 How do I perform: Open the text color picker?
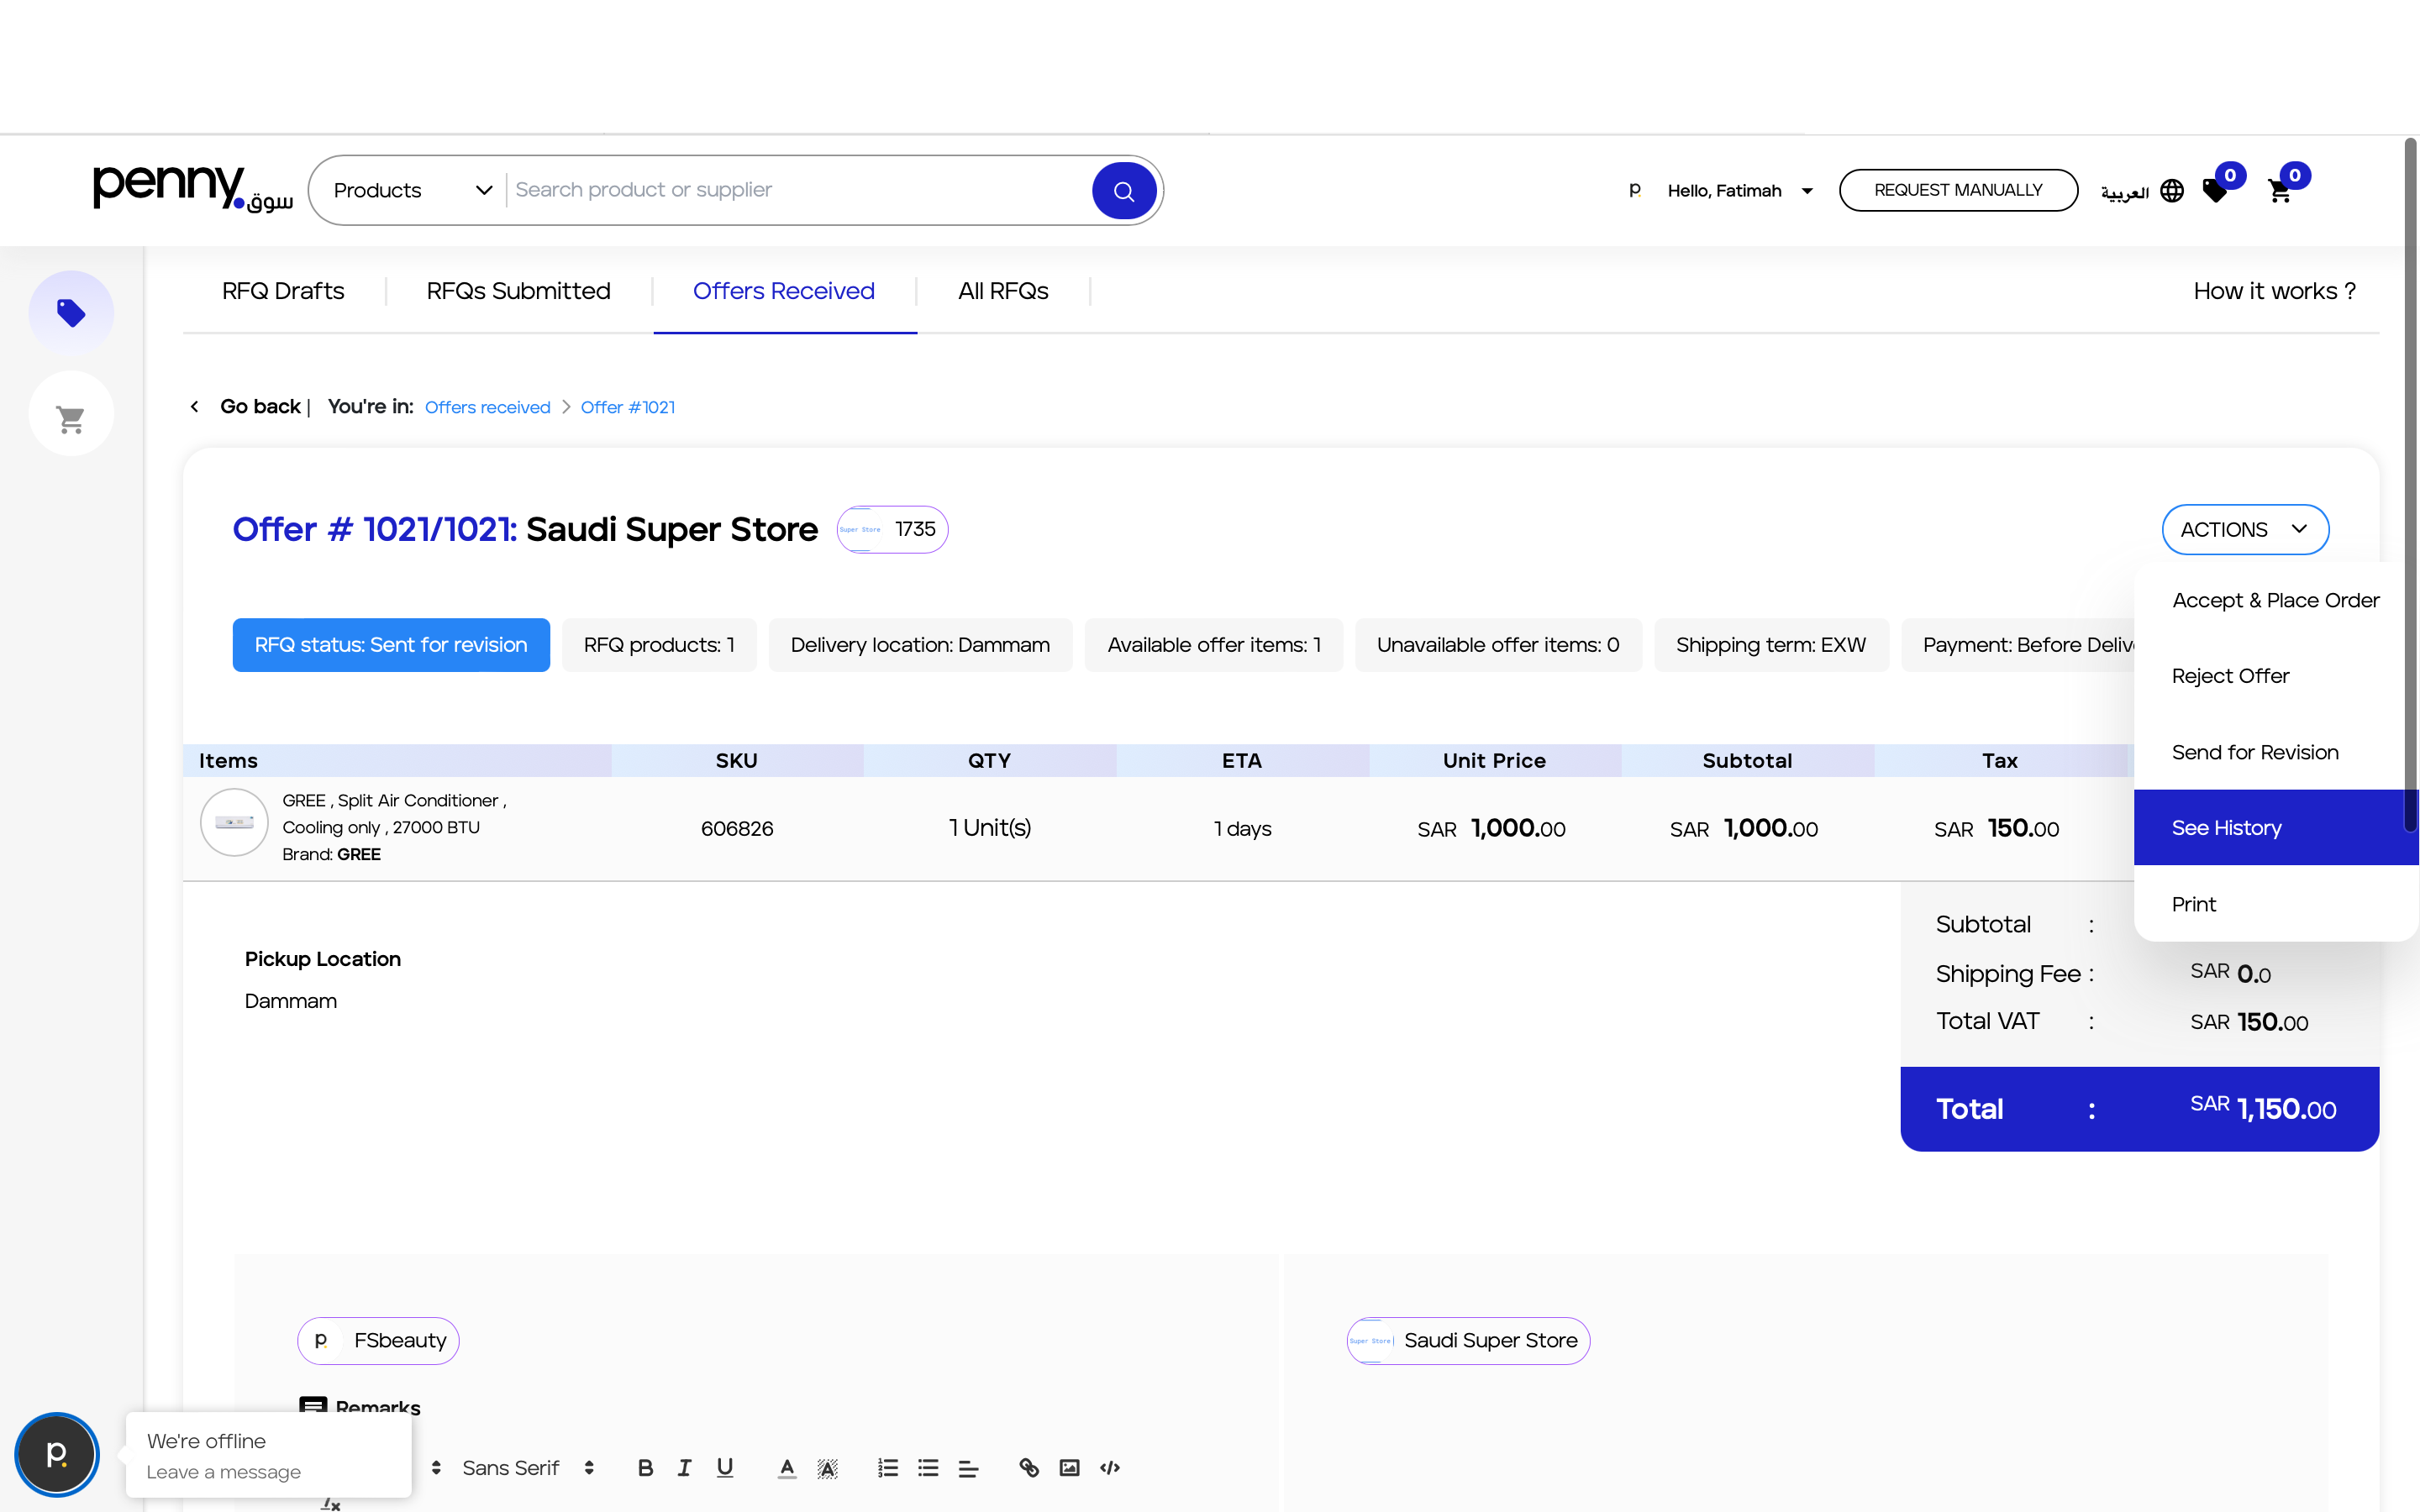pyautogui.click(x=787, y=1467)
